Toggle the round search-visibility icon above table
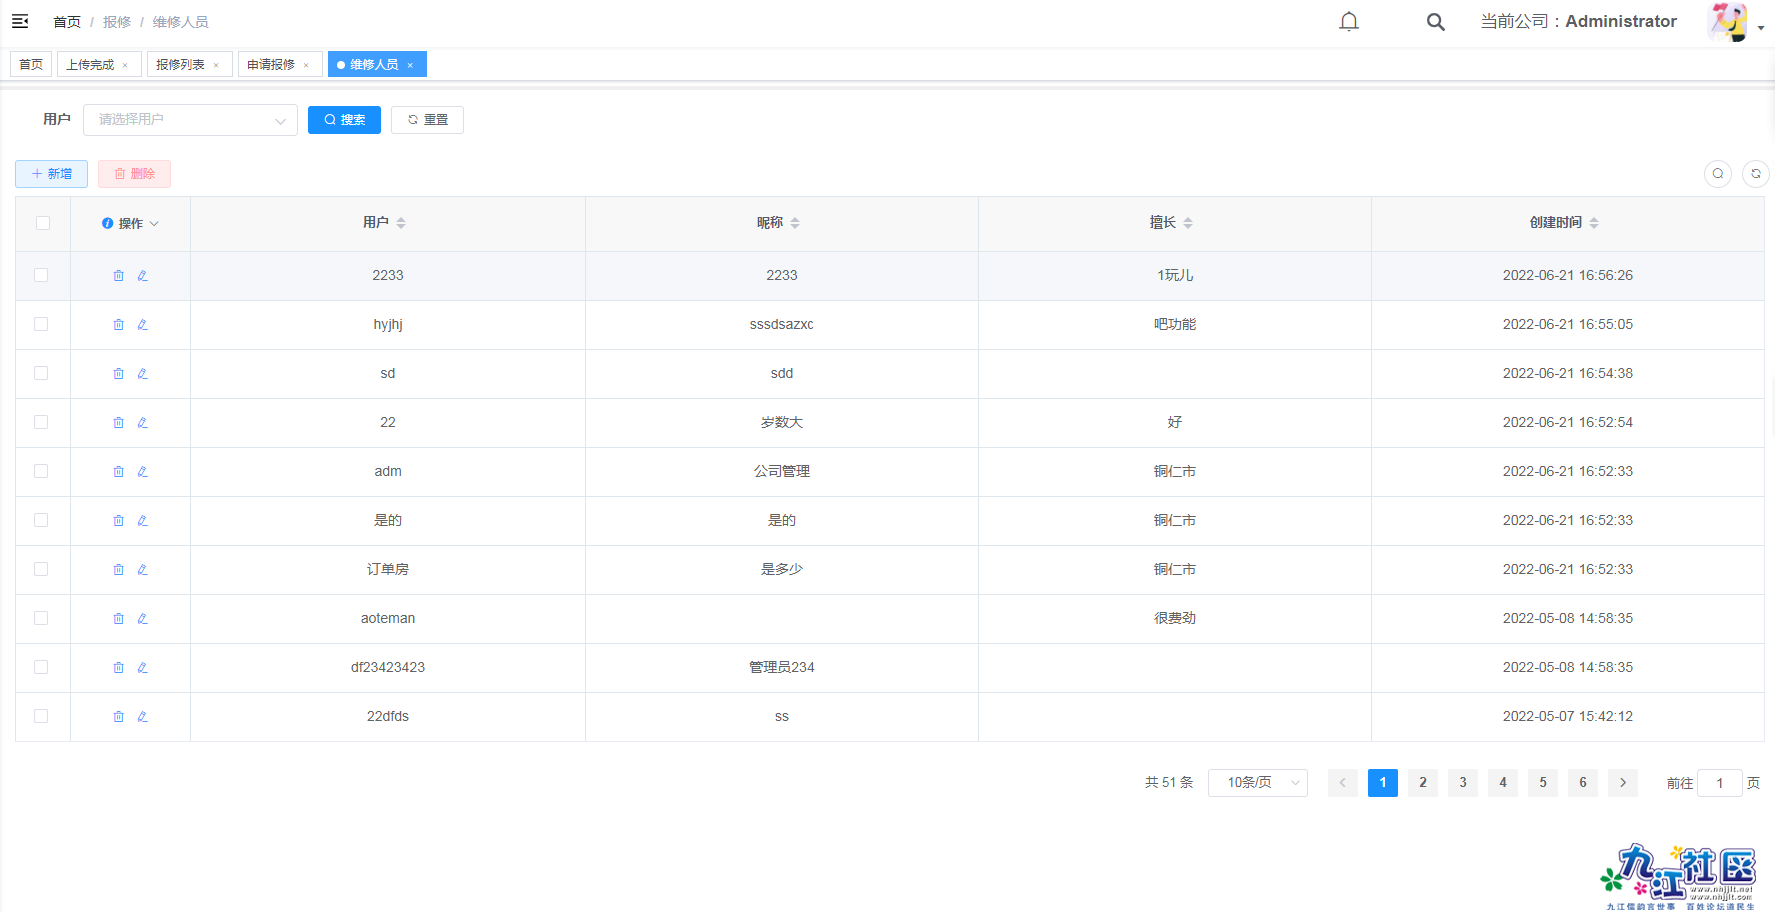 [x=1717, y=174]
